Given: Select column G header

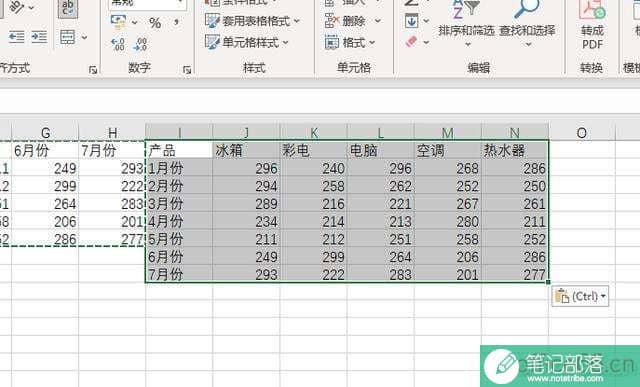Looking at the screenshot, I should 45,132.
